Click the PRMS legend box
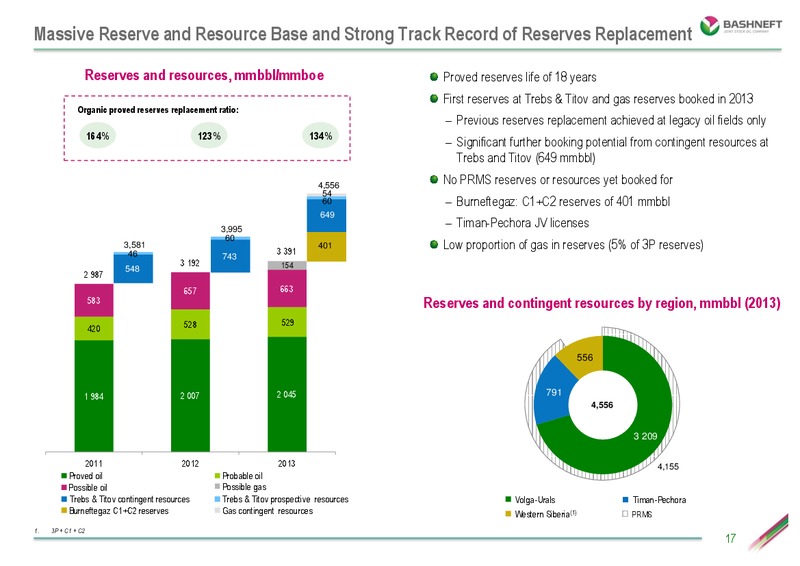The width and height of the screenshot is (800, 566). pos(625,514)
